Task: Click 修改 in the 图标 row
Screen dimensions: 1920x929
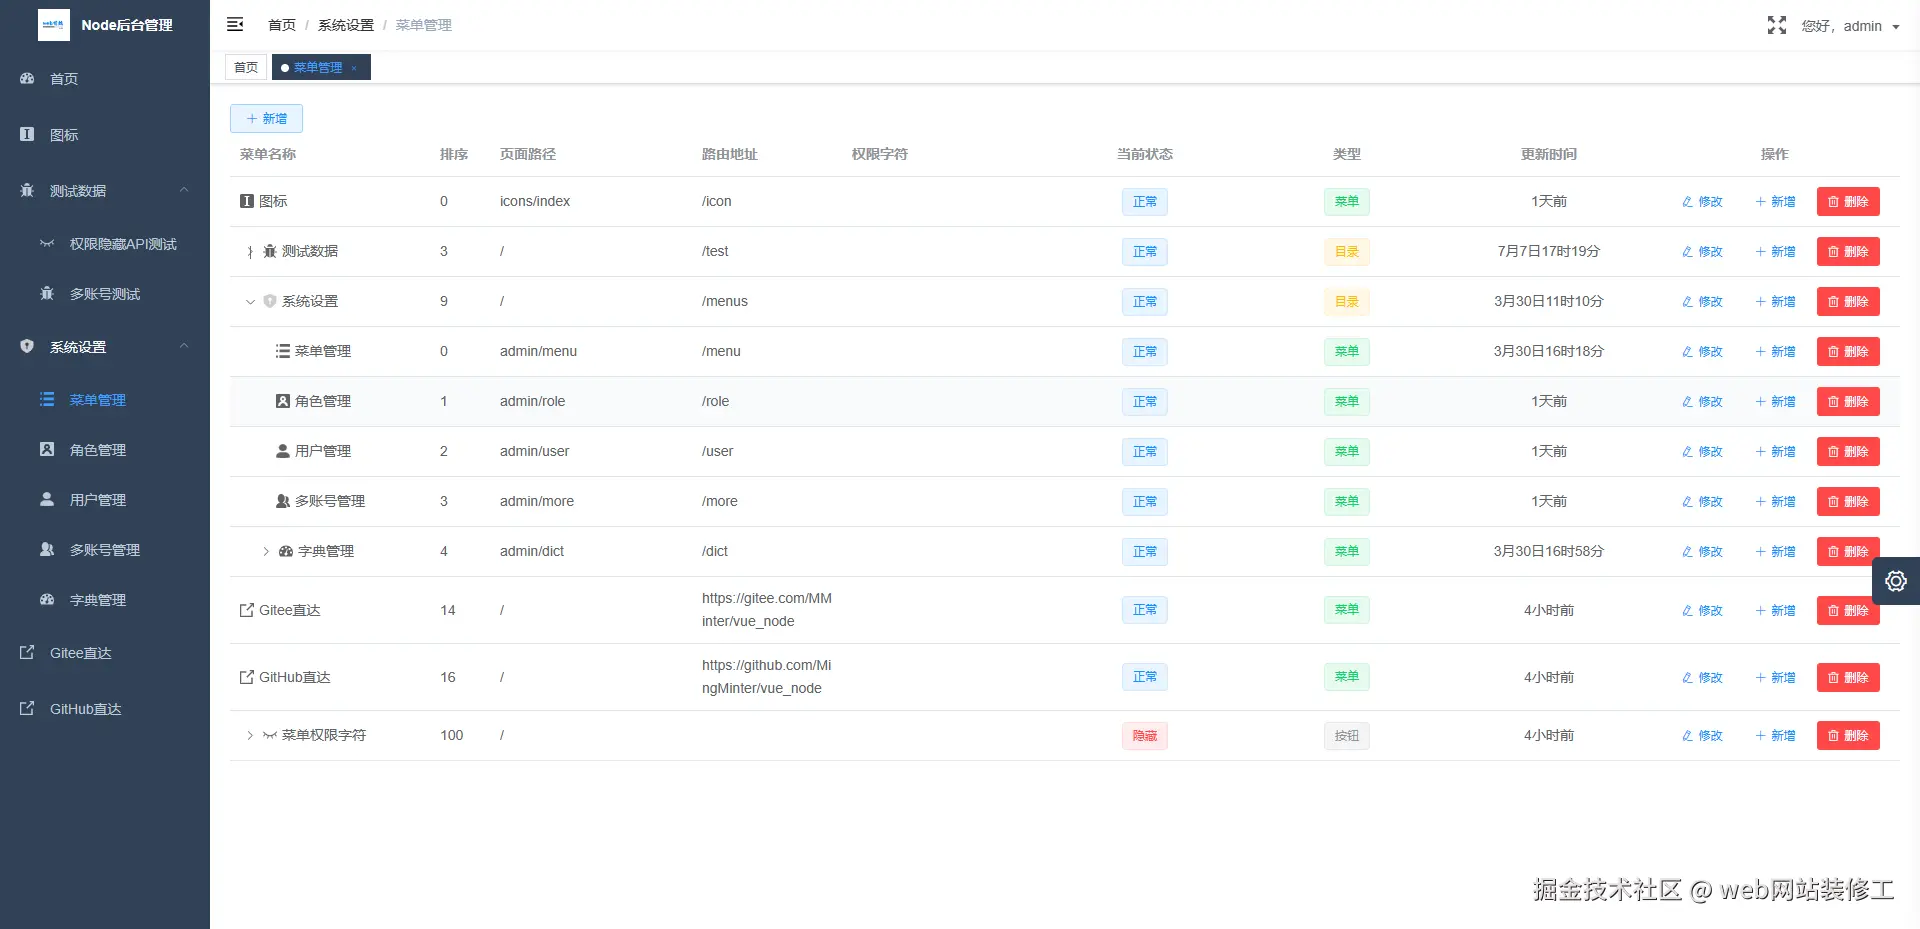Action: pyautogui.click(x=1702, y=201)
